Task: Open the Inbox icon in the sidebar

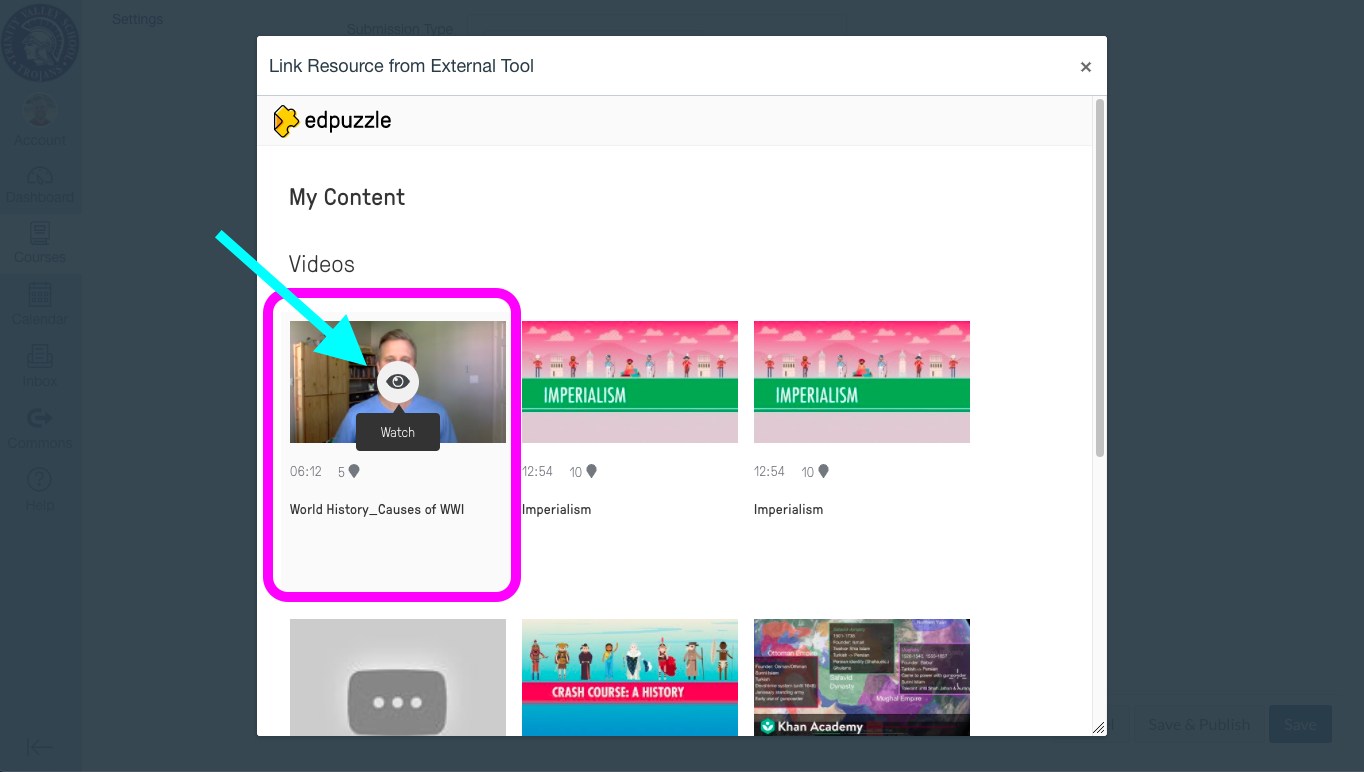Action: 40,358
